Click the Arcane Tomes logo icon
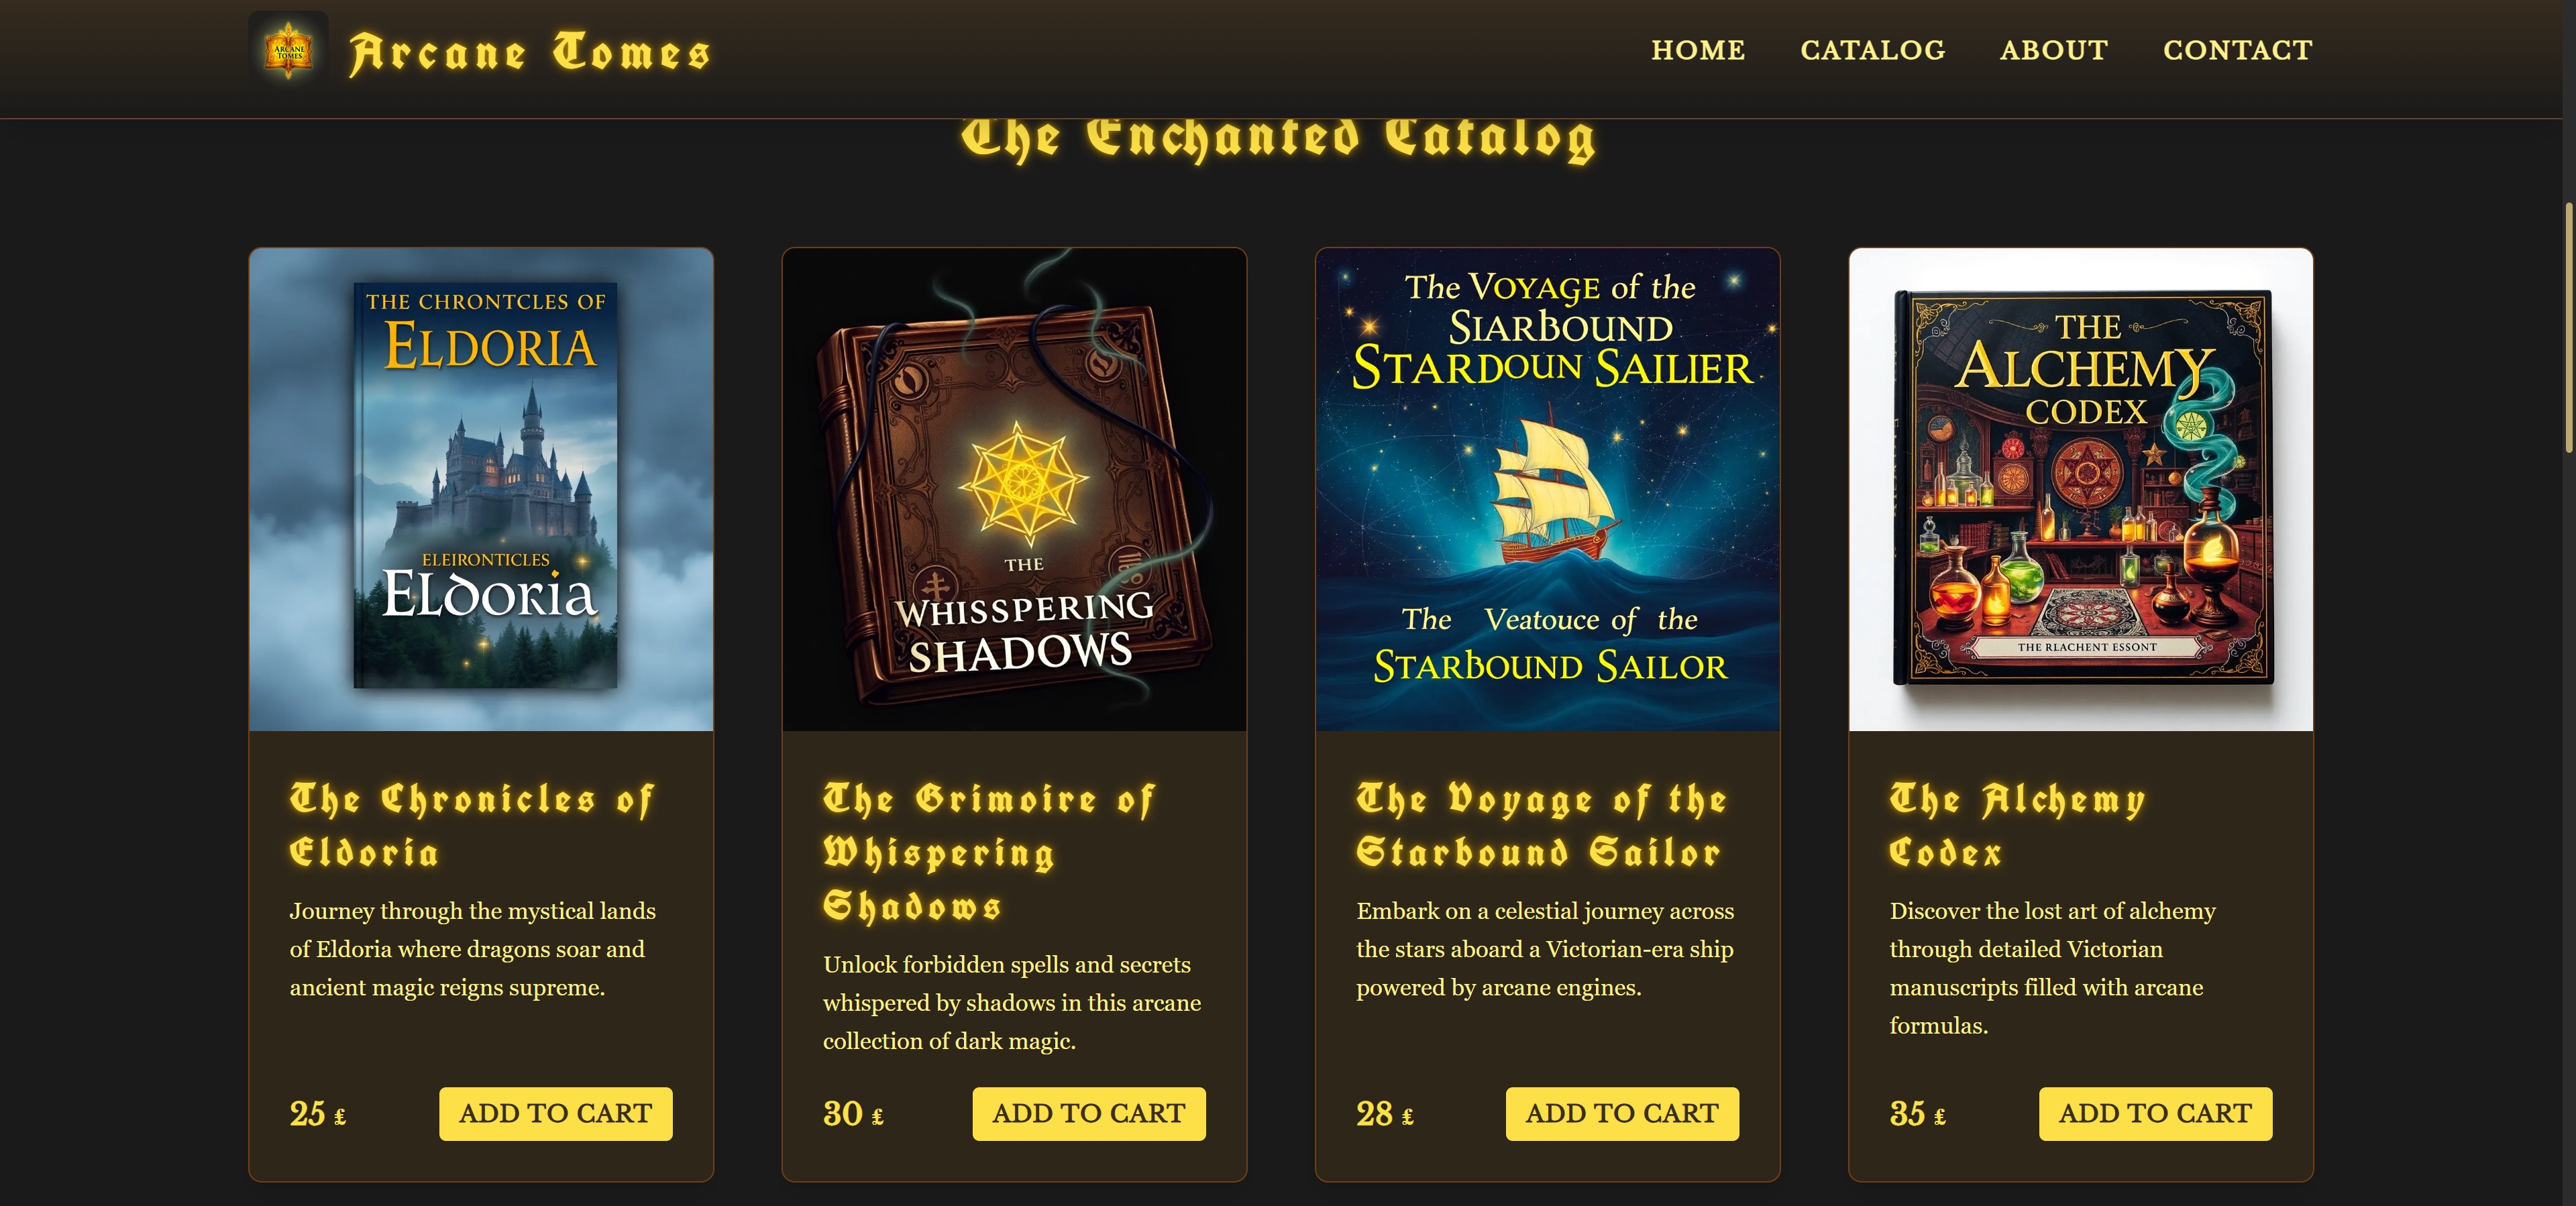Image resolution: width=2576 pixels, height=1206 pixels. click(x=288, y=50)
